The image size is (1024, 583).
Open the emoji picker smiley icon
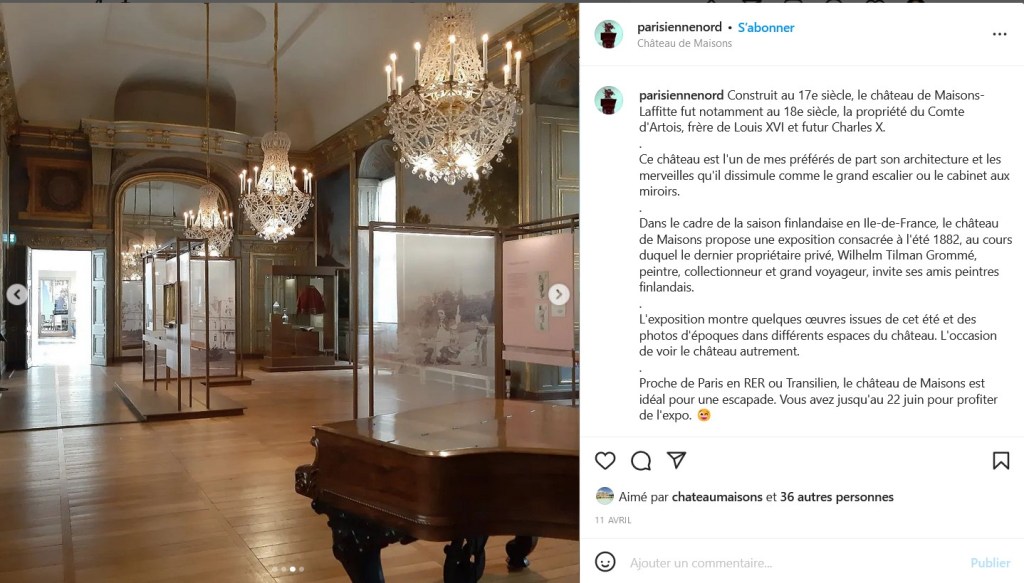click(x=605, y=562)
